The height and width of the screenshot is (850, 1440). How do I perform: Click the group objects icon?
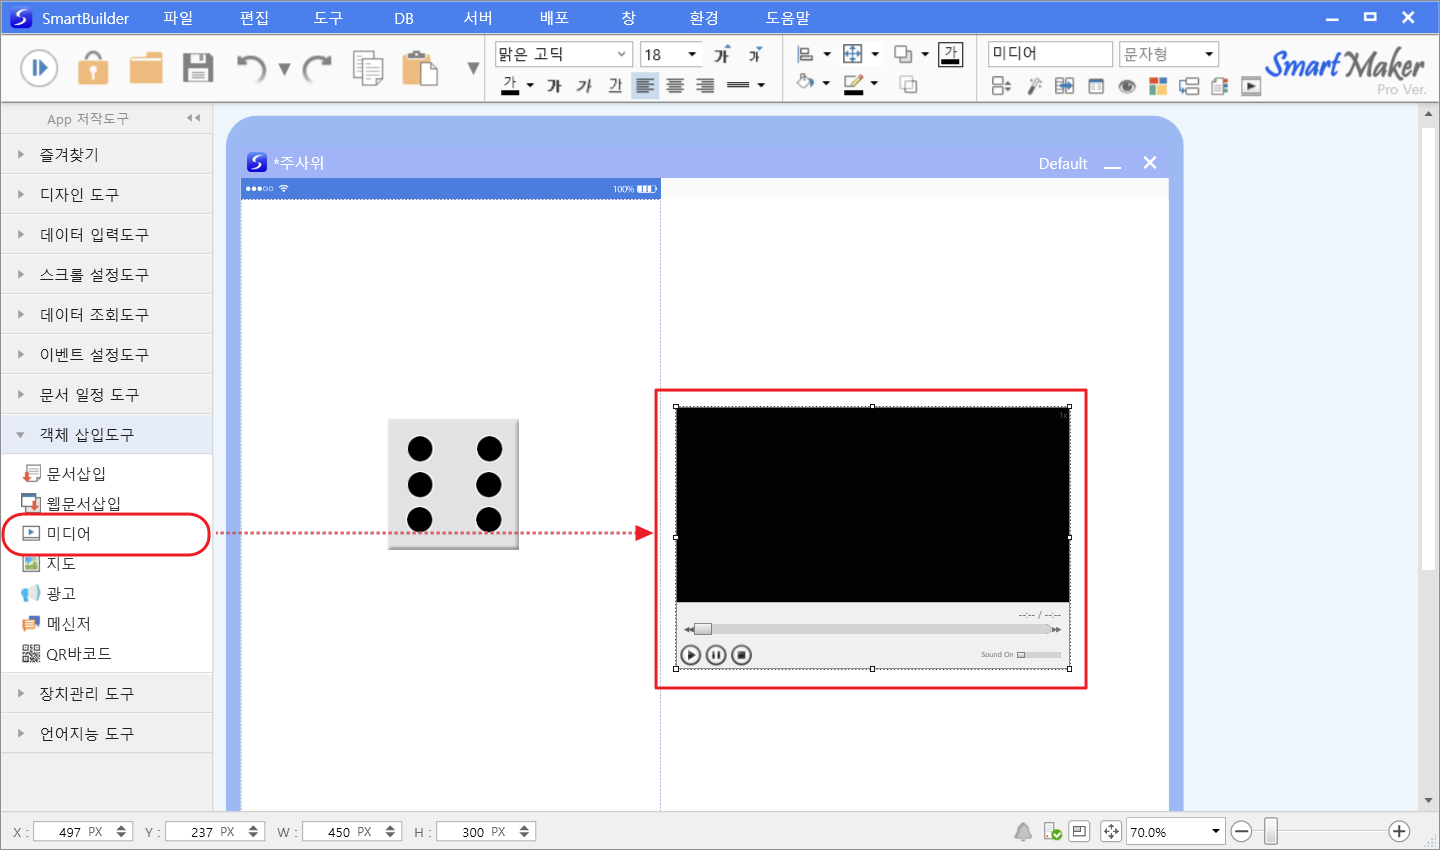click(908, 84)
